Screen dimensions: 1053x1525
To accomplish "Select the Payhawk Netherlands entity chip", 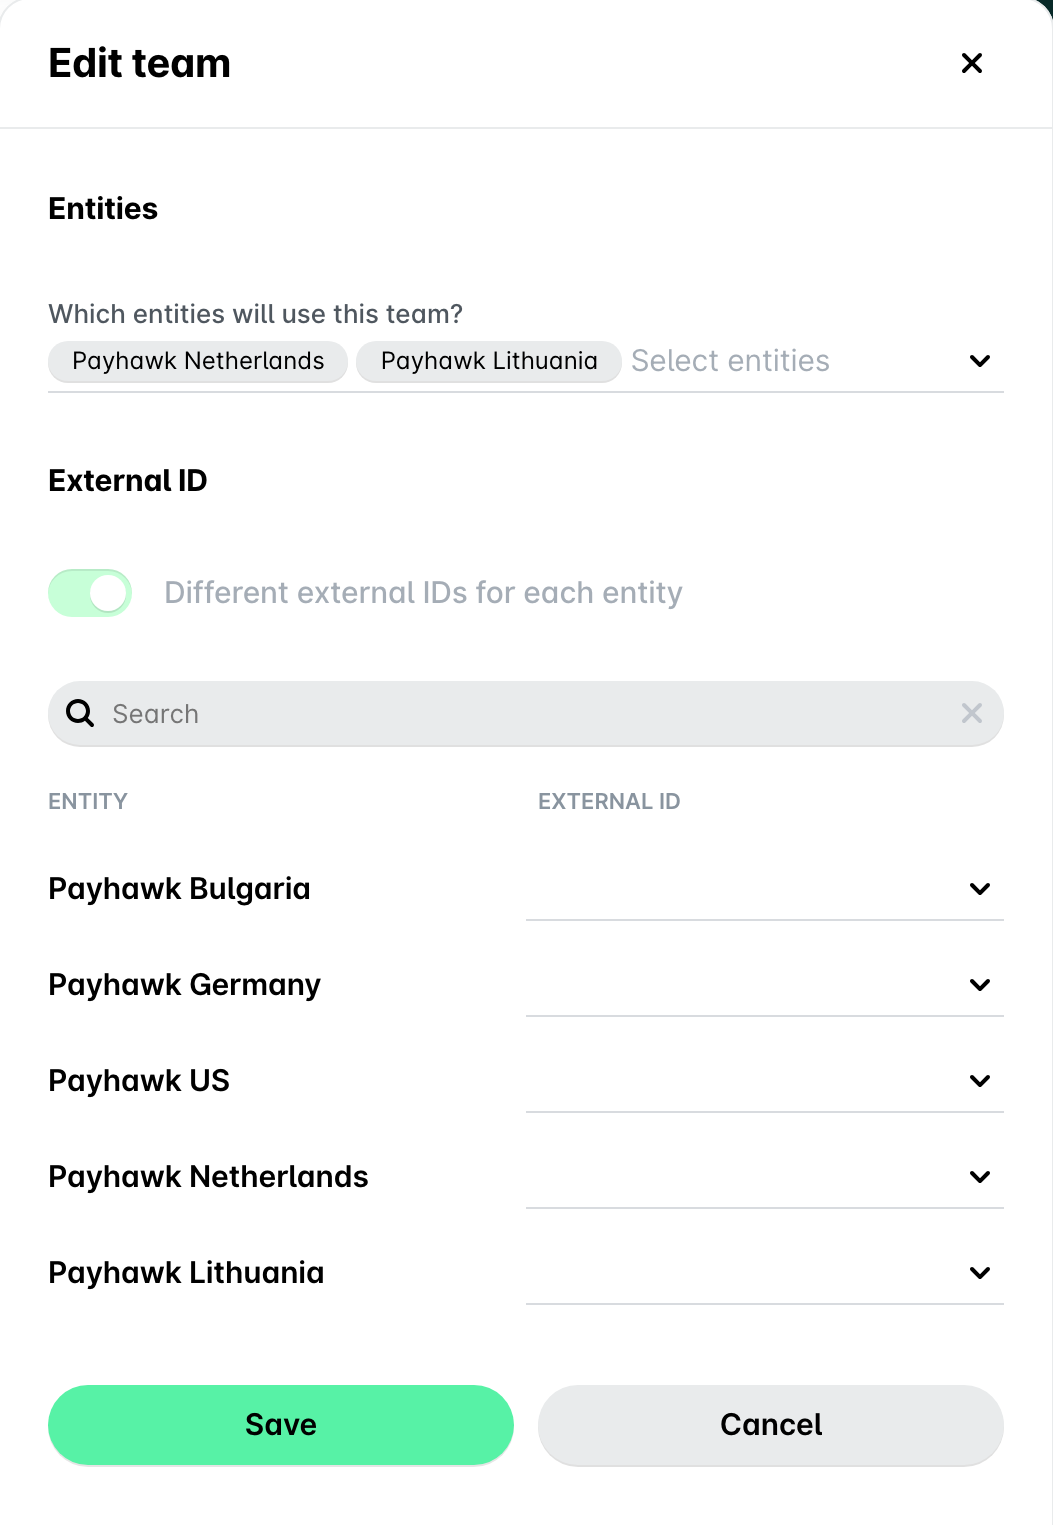I will click(x=198, y=361).
